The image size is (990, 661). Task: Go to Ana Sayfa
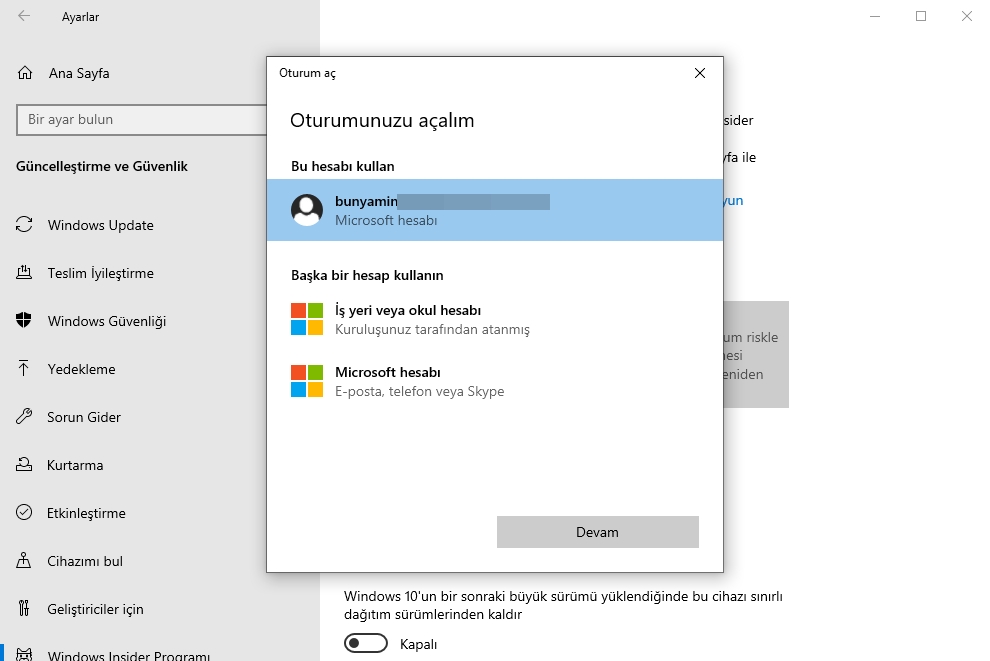click(x=78, y=73)
